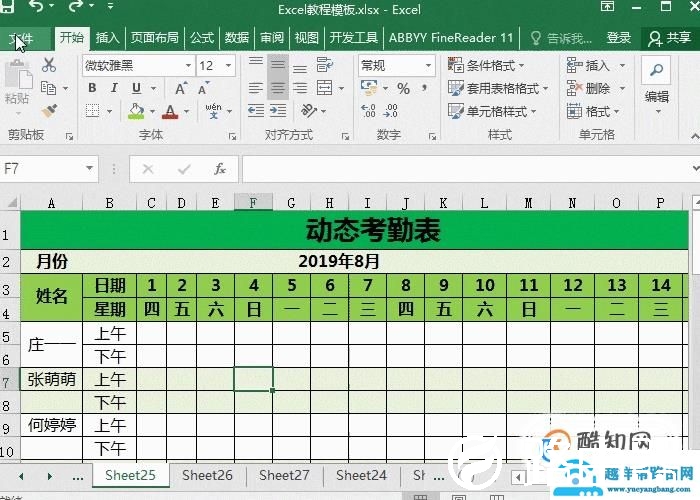Open the number format dropdown 常规
The image size is (700, 500).
click(x=428, y=66)
